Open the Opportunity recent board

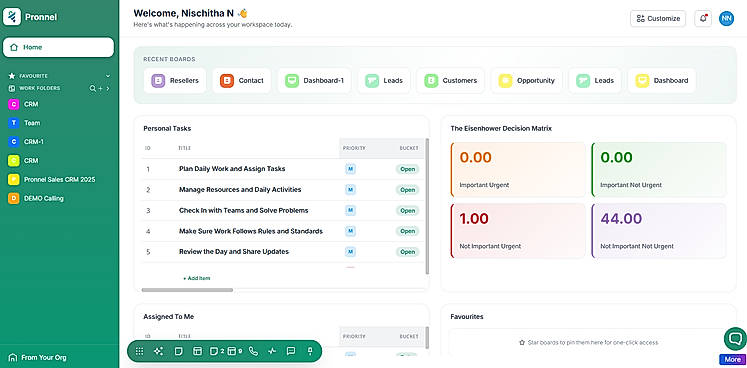tap(527, 81)
